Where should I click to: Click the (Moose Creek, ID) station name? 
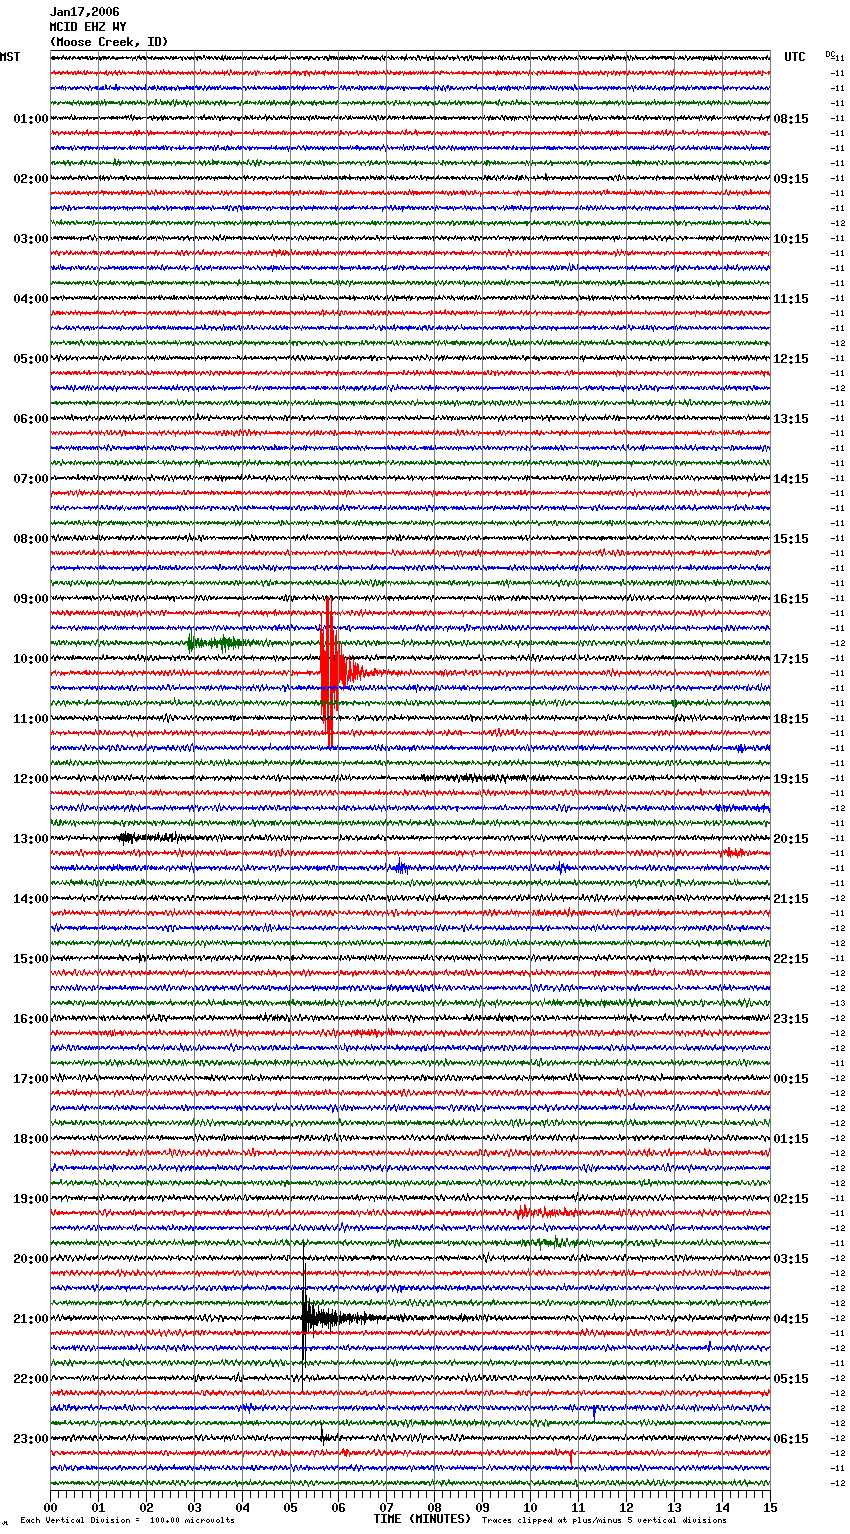(109, 42)
